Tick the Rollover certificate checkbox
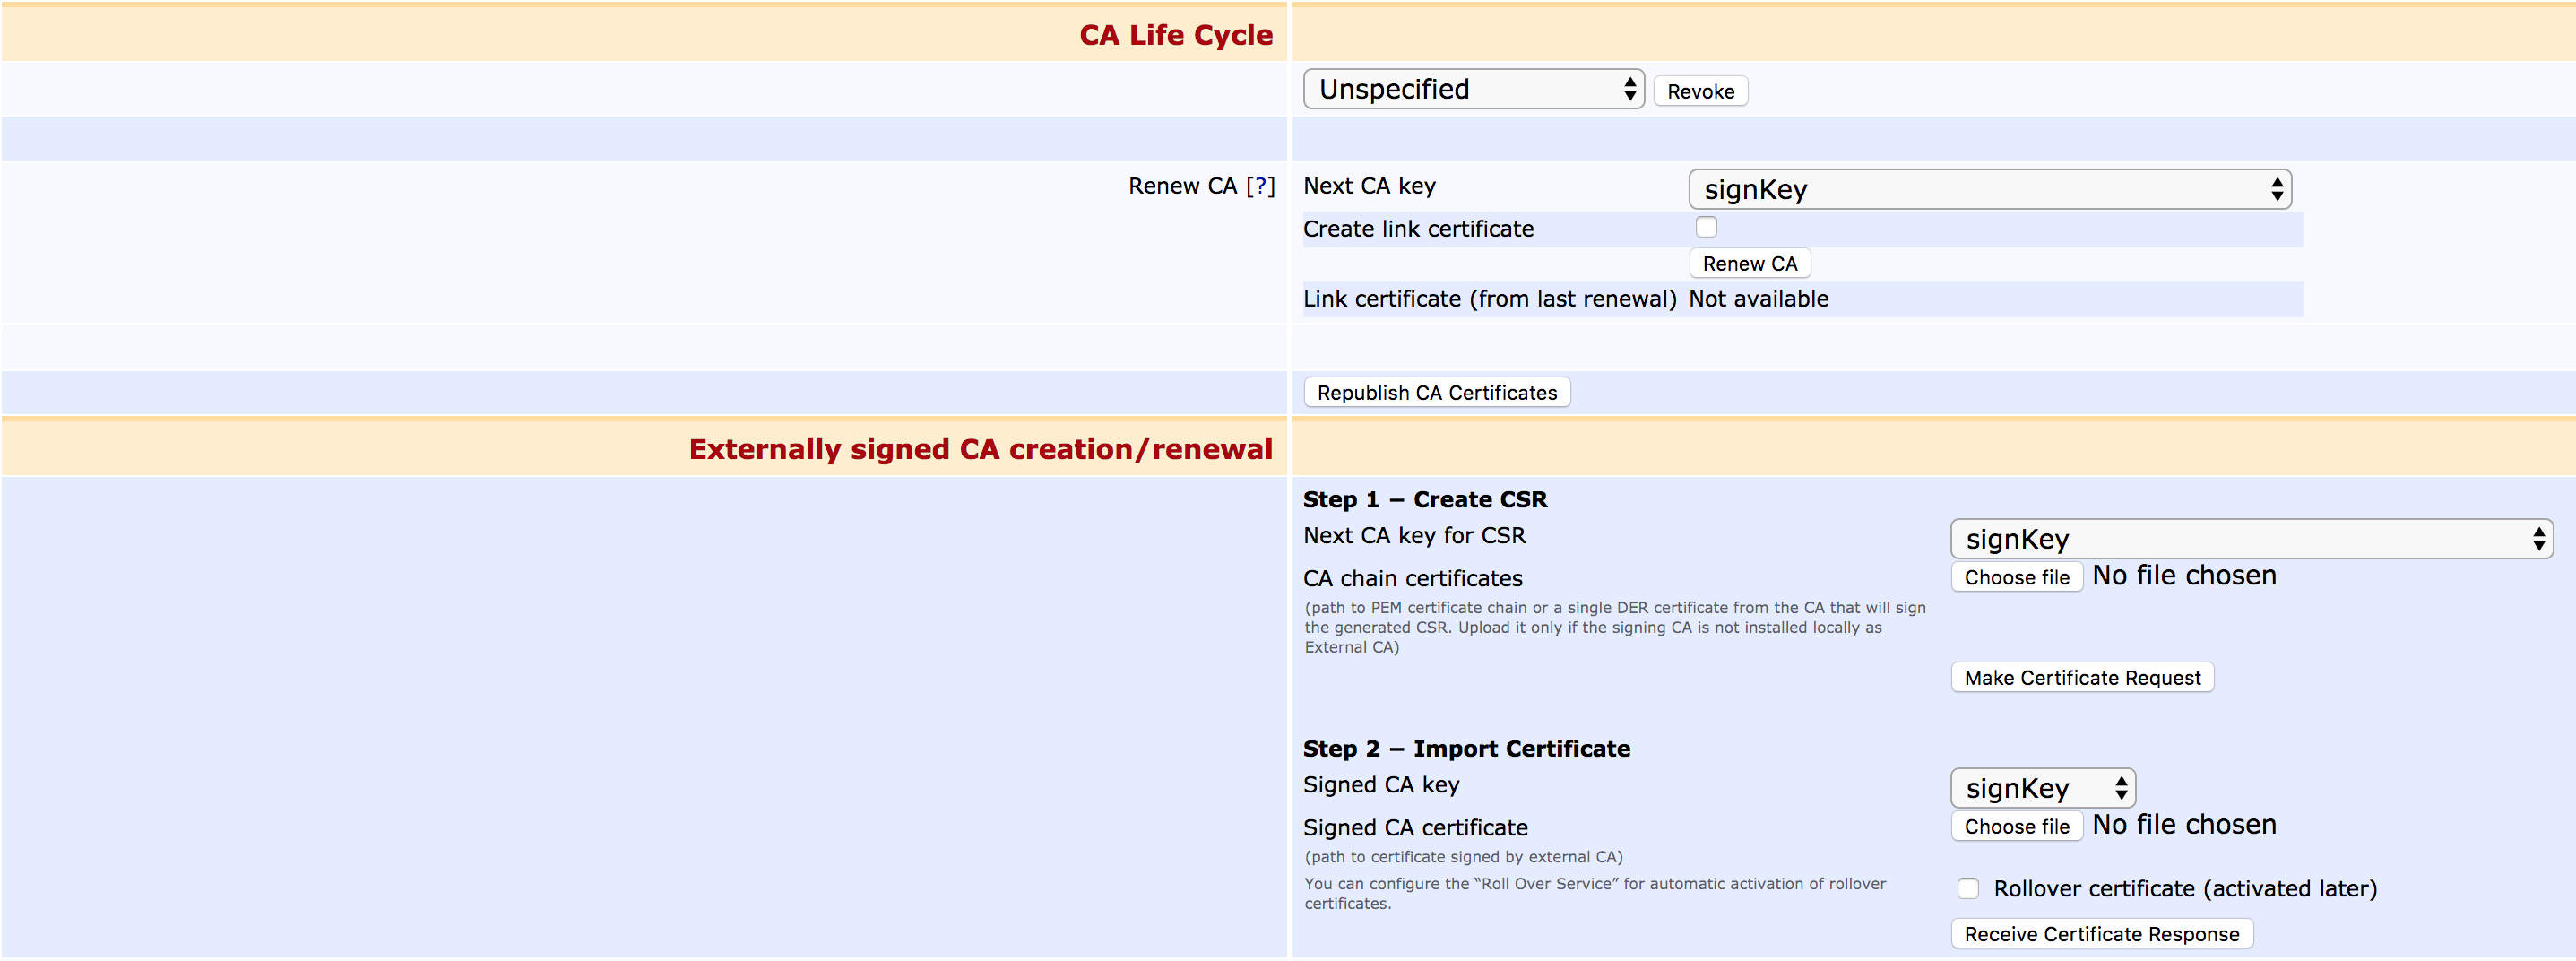2576x961 pixels. click(x=1967, y=888)
